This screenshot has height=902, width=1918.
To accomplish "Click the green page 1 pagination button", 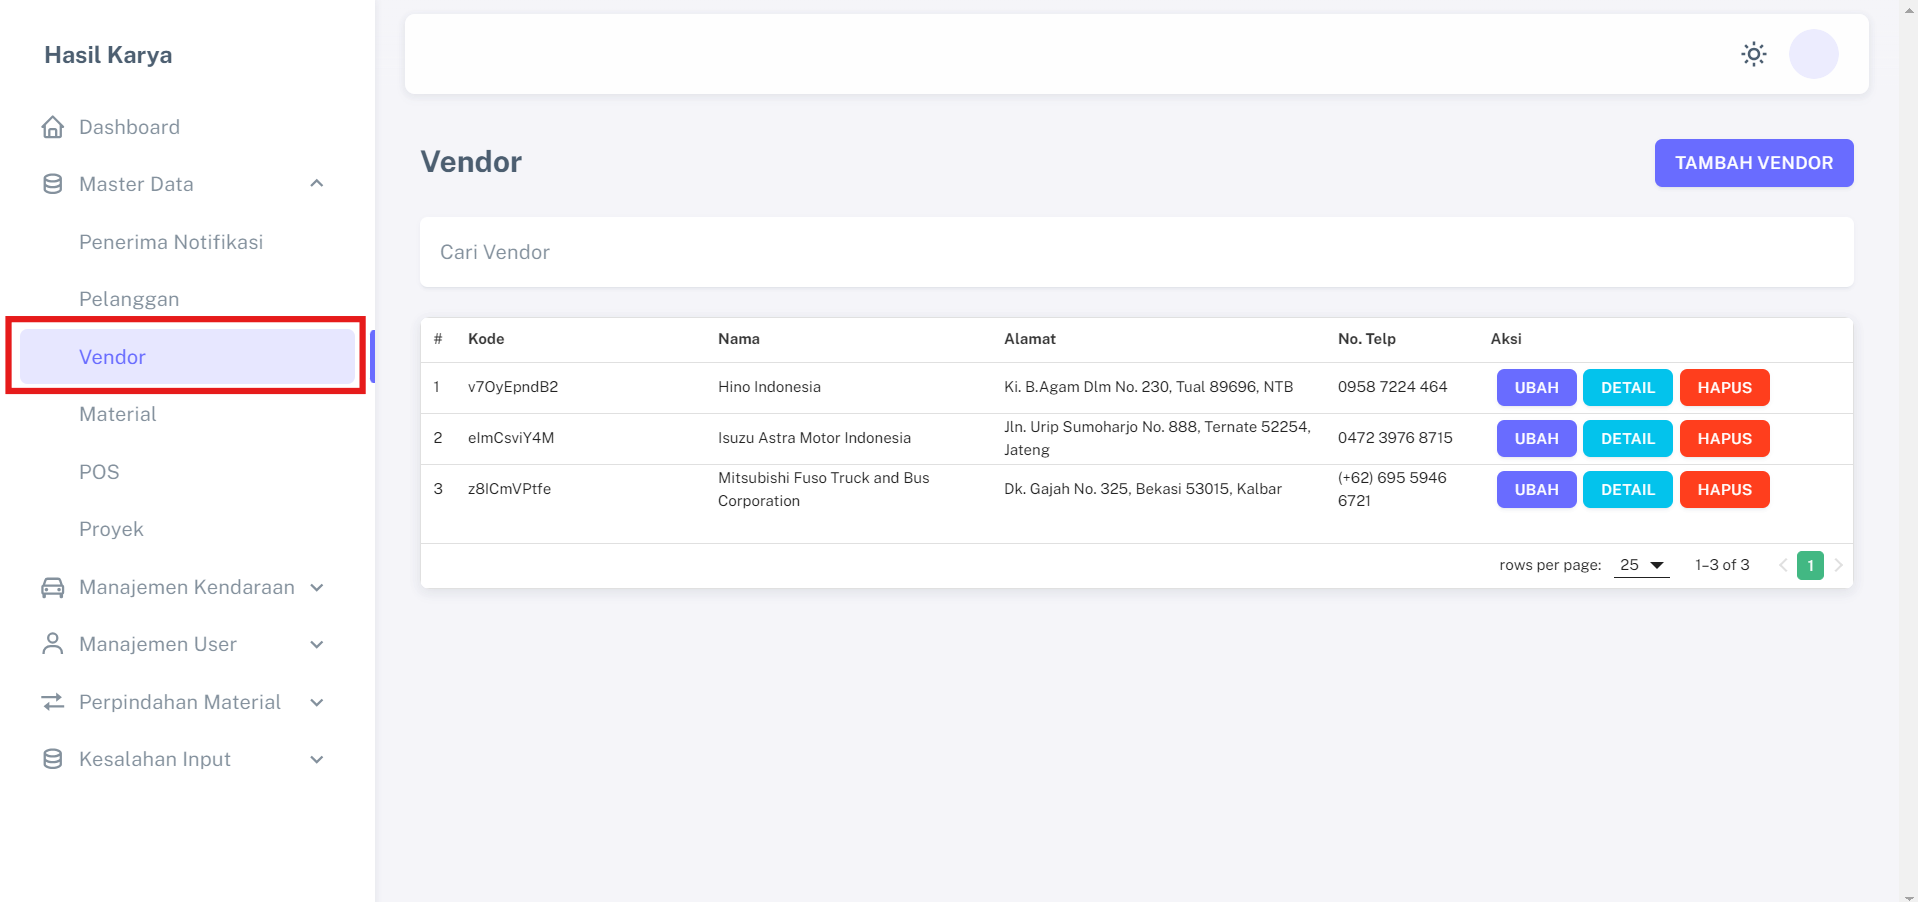I will [x=1810, y=565].
